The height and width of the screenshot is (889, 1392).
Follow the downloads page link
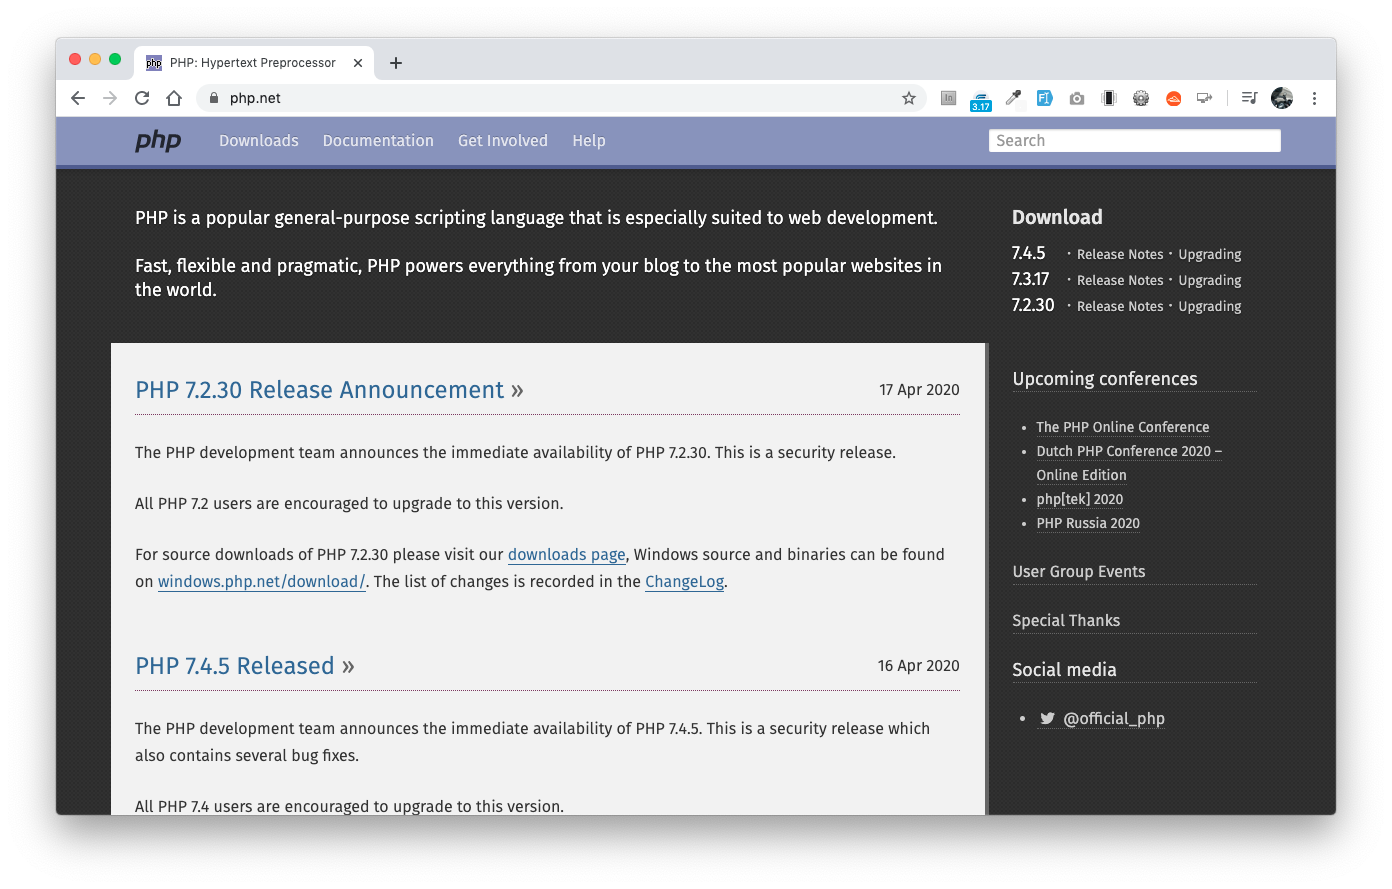click(566, 555)
